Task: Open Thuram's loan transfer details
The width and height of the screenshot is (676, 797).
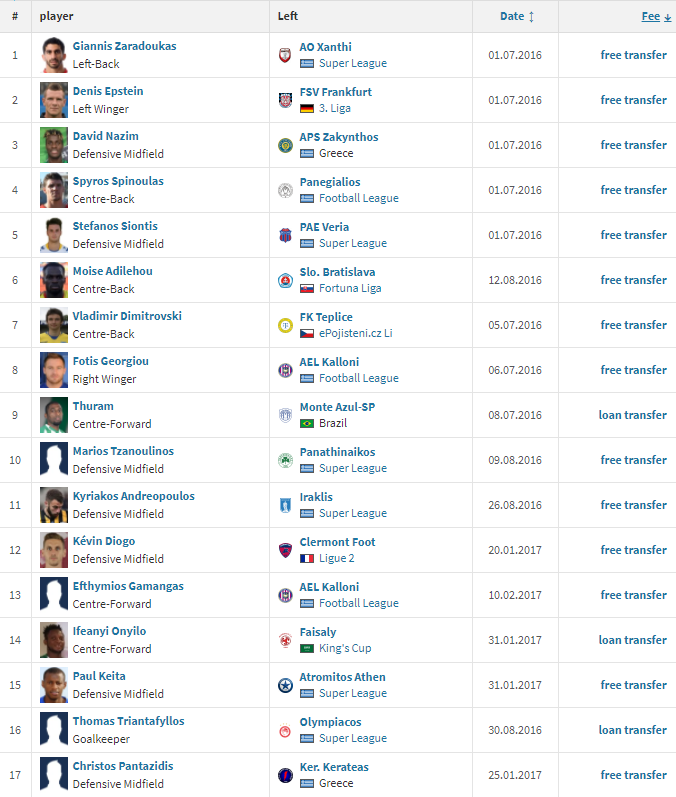Action: click(x=632, y=415)
